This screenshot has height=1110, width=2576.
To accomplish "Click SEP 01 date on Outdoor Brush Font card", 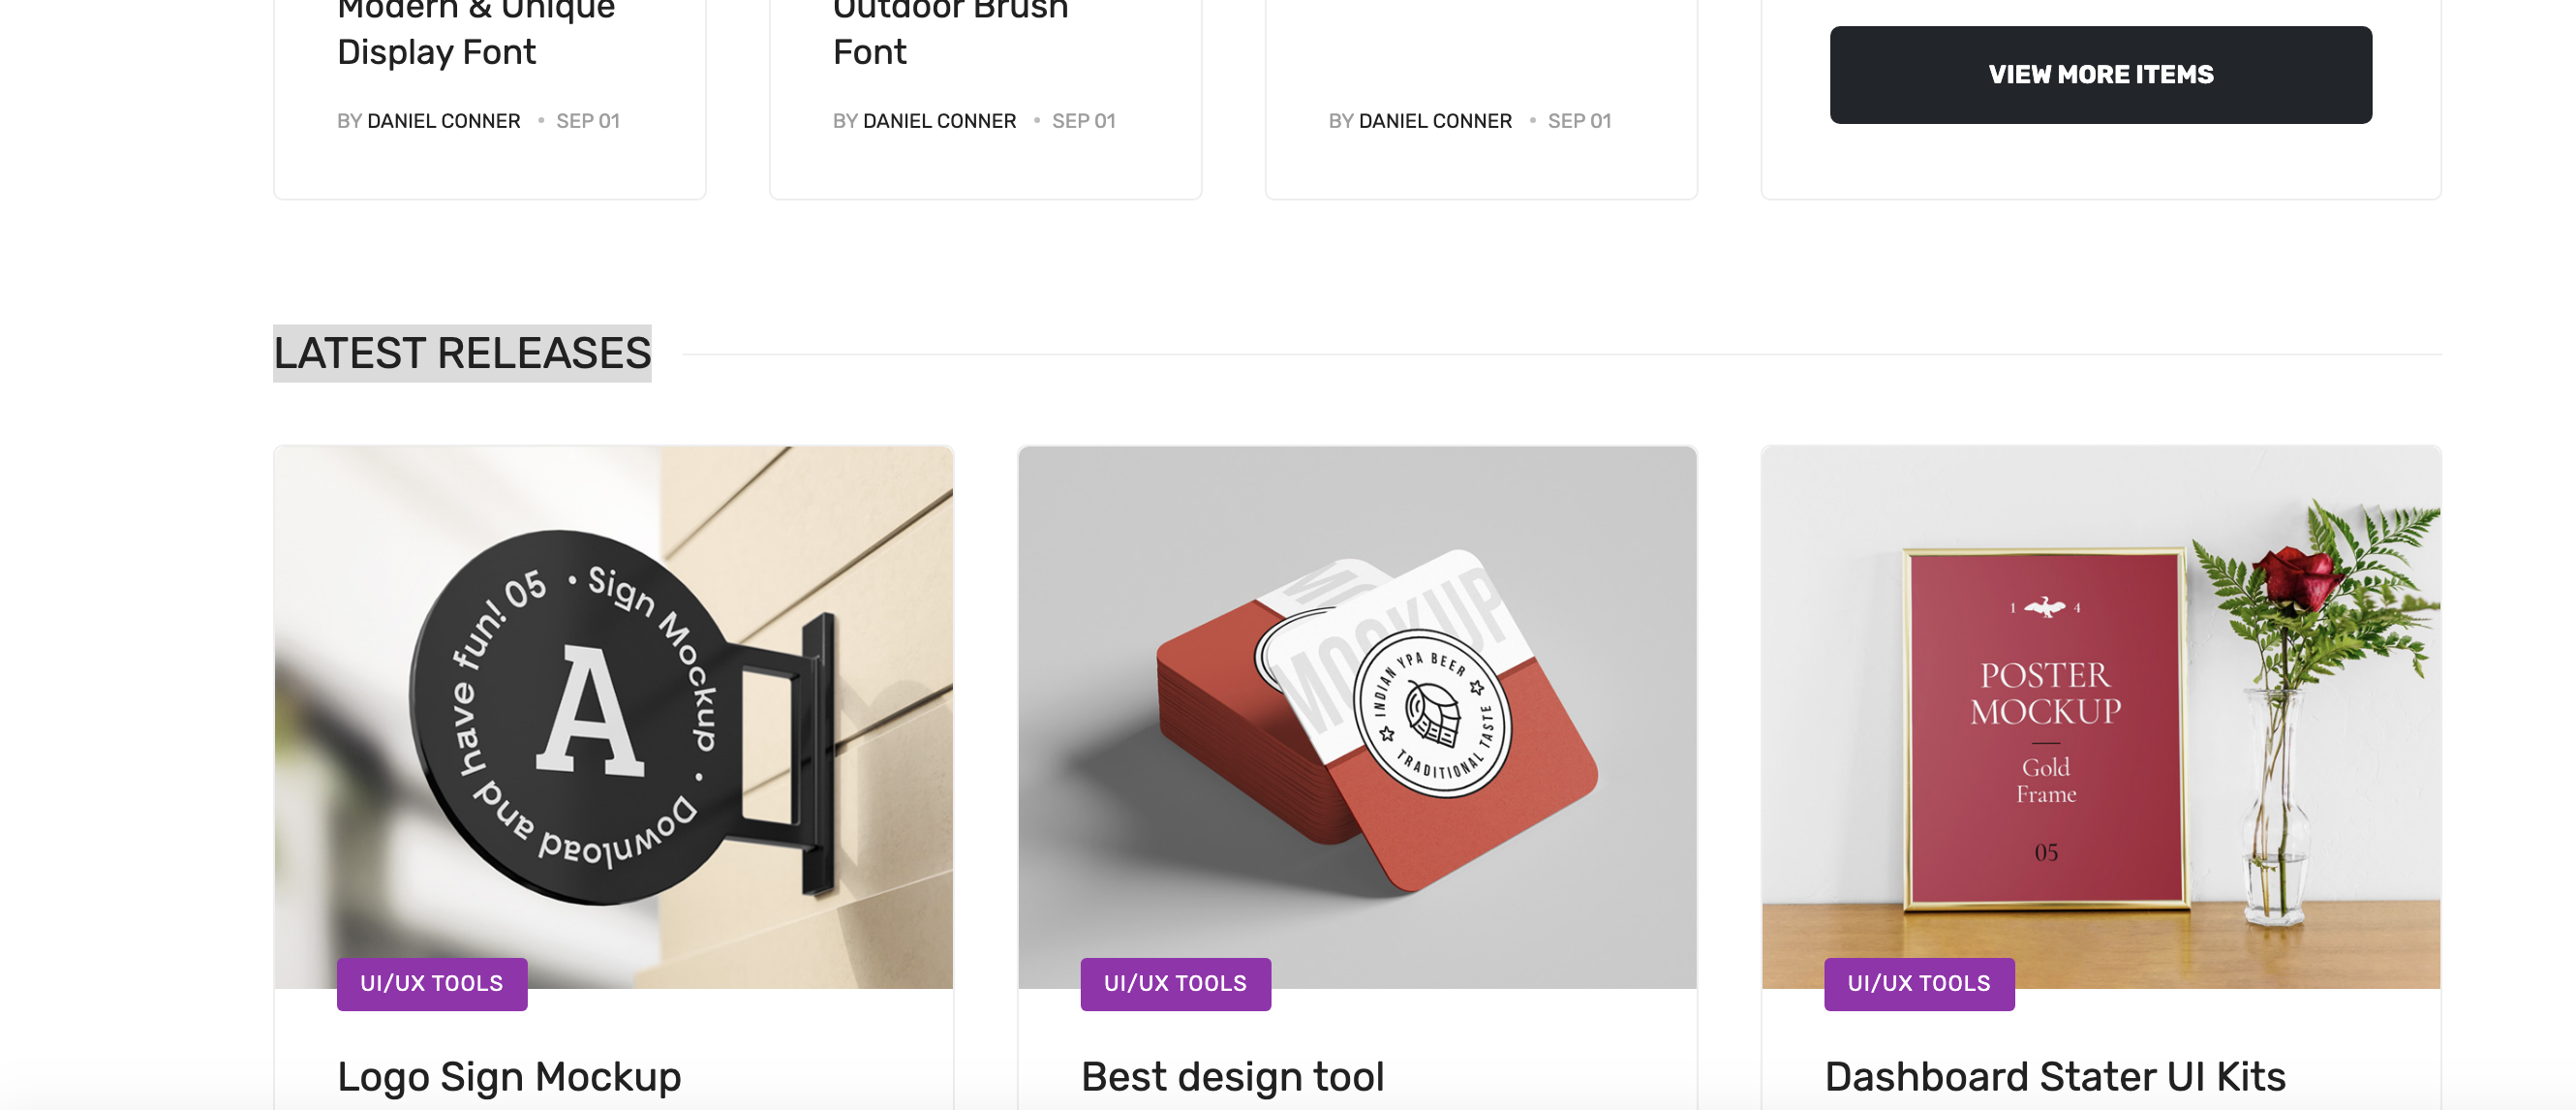I will [1084, 121].
